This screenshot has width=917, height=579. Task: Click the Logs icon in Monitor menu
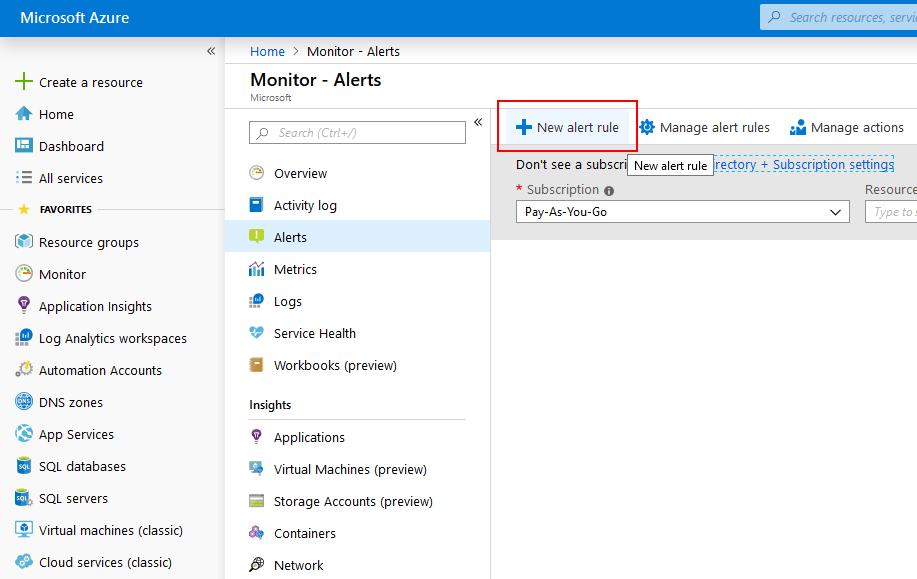tap(256, 301)
